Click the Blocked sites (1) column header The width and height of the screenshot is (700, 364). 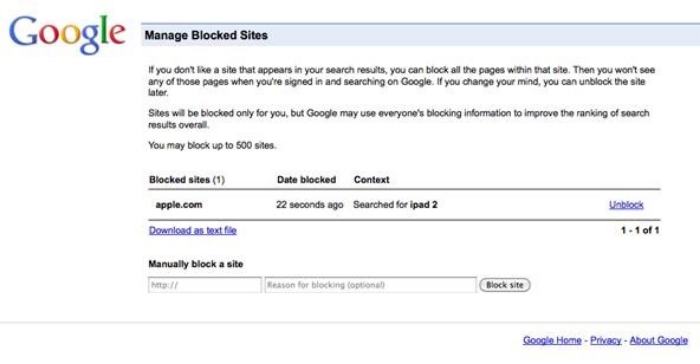187,180
